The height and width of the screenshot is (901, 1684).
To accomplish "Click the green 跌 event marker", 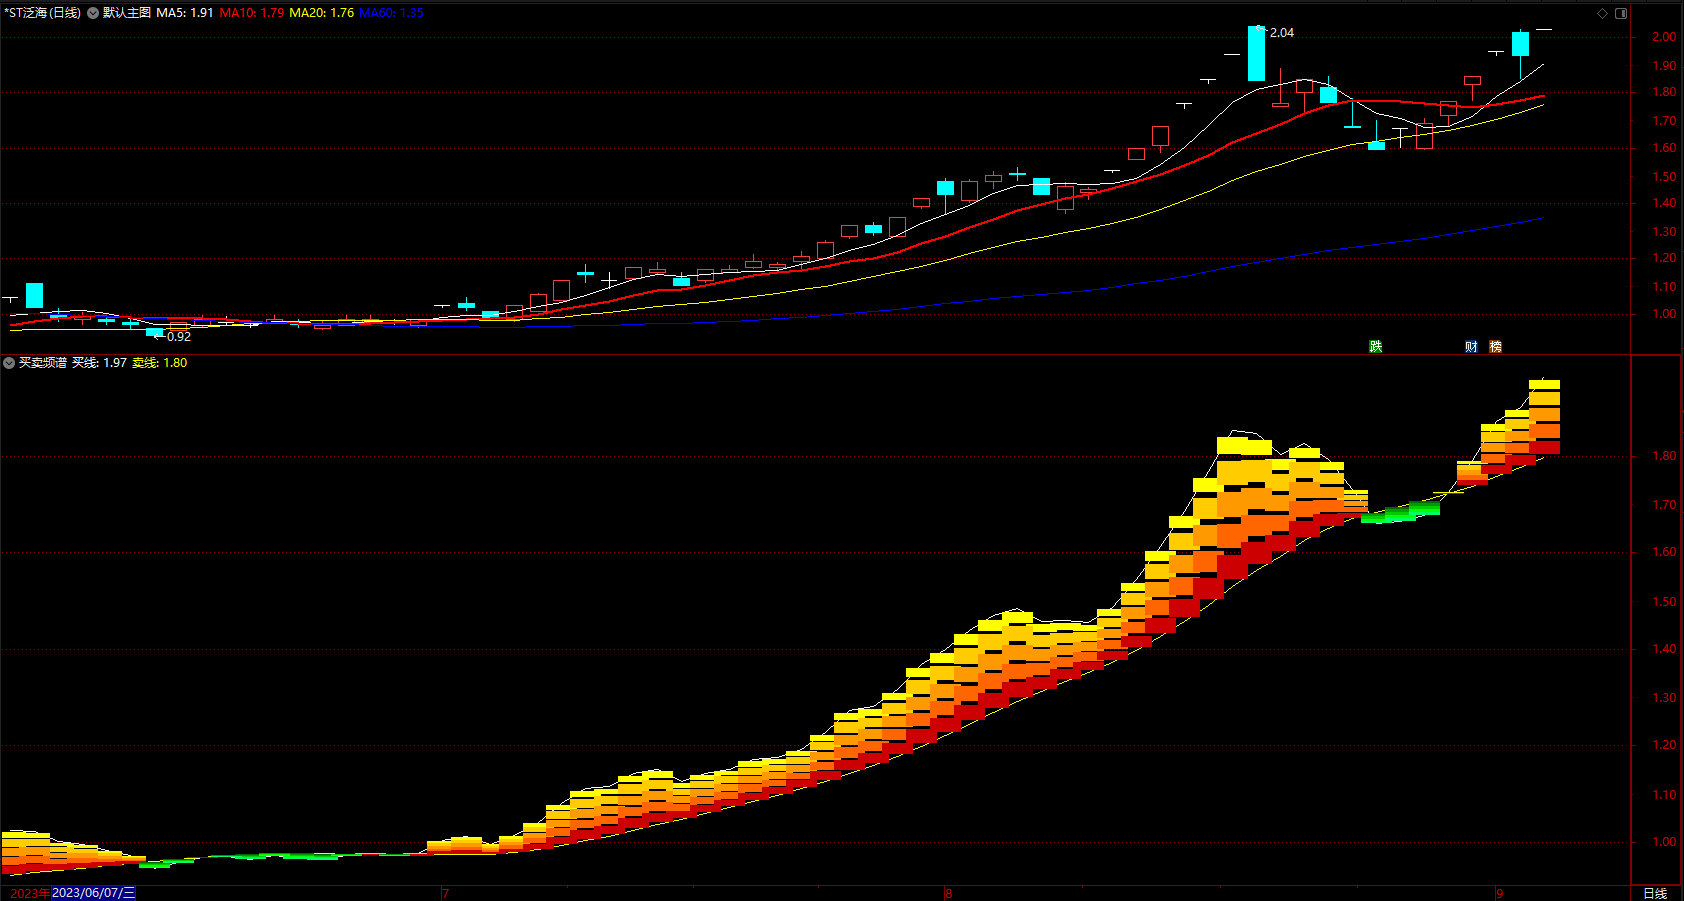I will tap(1376, 346).
